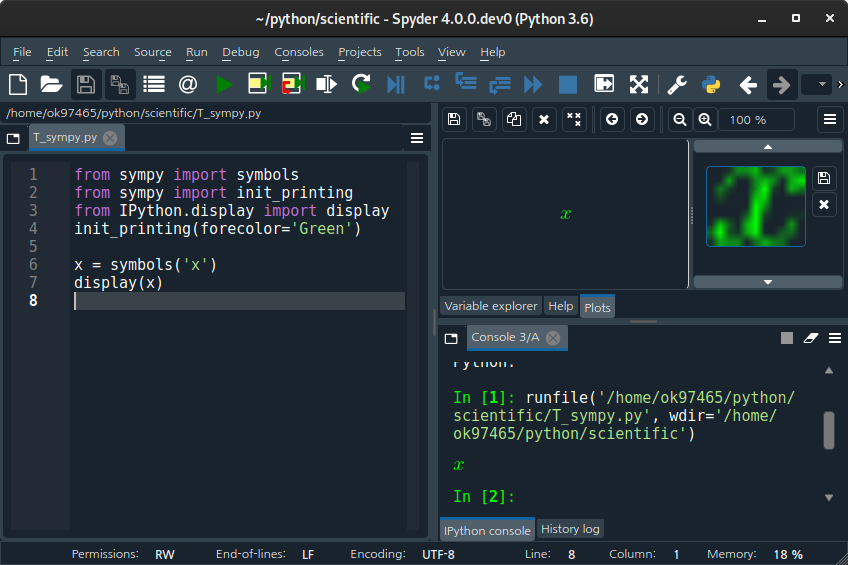Delete thumbnail plot with side X
Image resolution: width=848 pixels, height=565 pixels.
click(x=824, y=204)
